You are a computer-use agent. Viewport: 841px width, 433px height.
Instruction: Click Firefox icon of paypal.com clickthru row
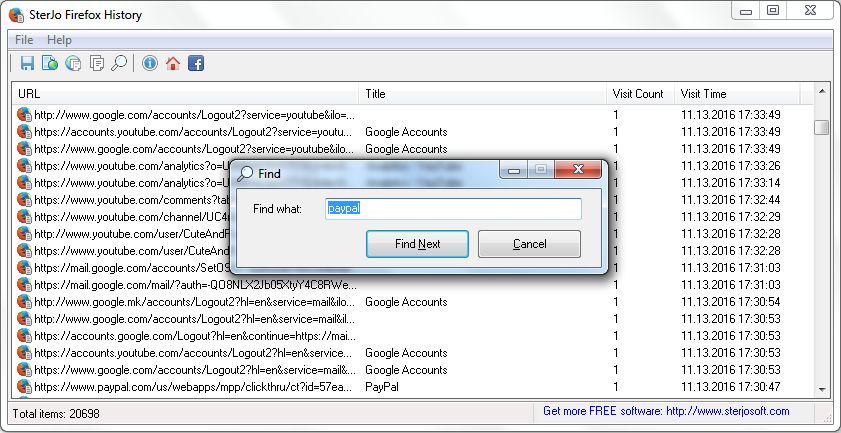click(24, 386)
